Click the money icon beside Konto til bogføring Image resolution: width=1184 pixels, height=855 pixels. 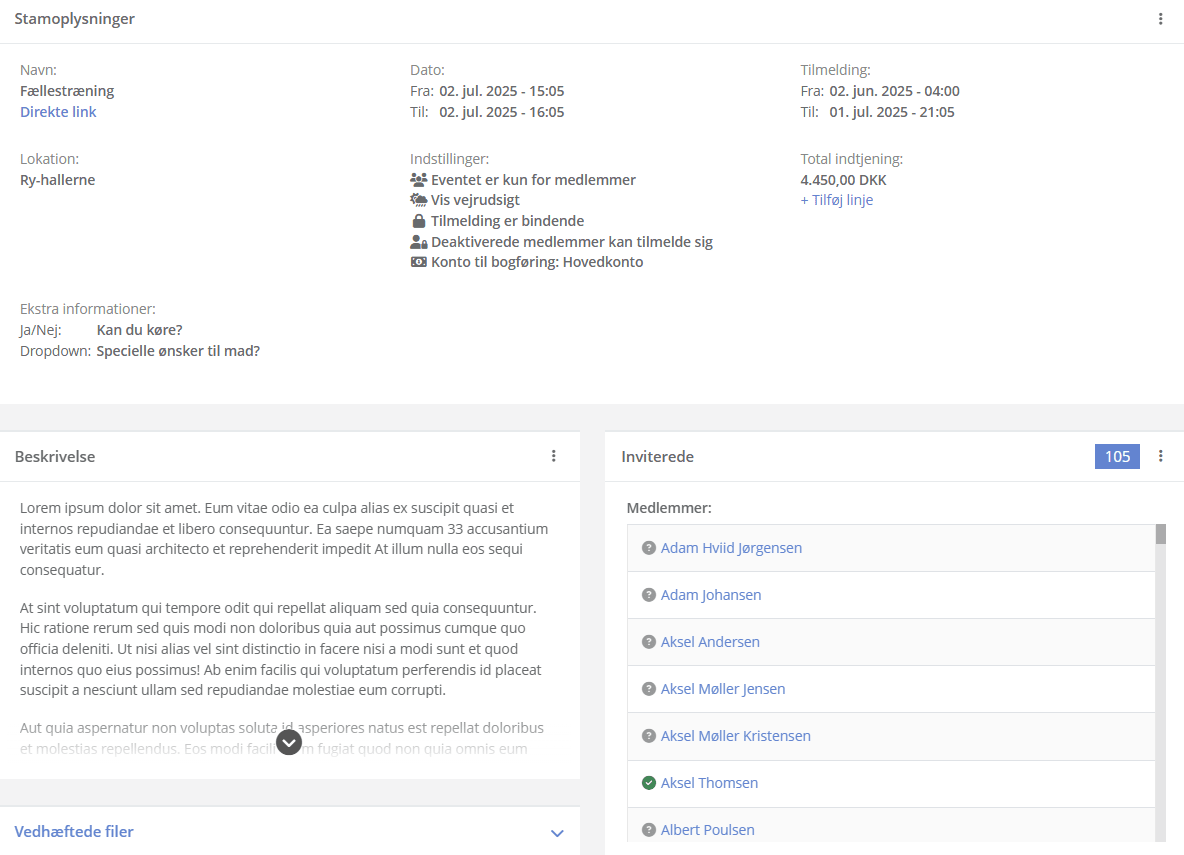(418, 262)
